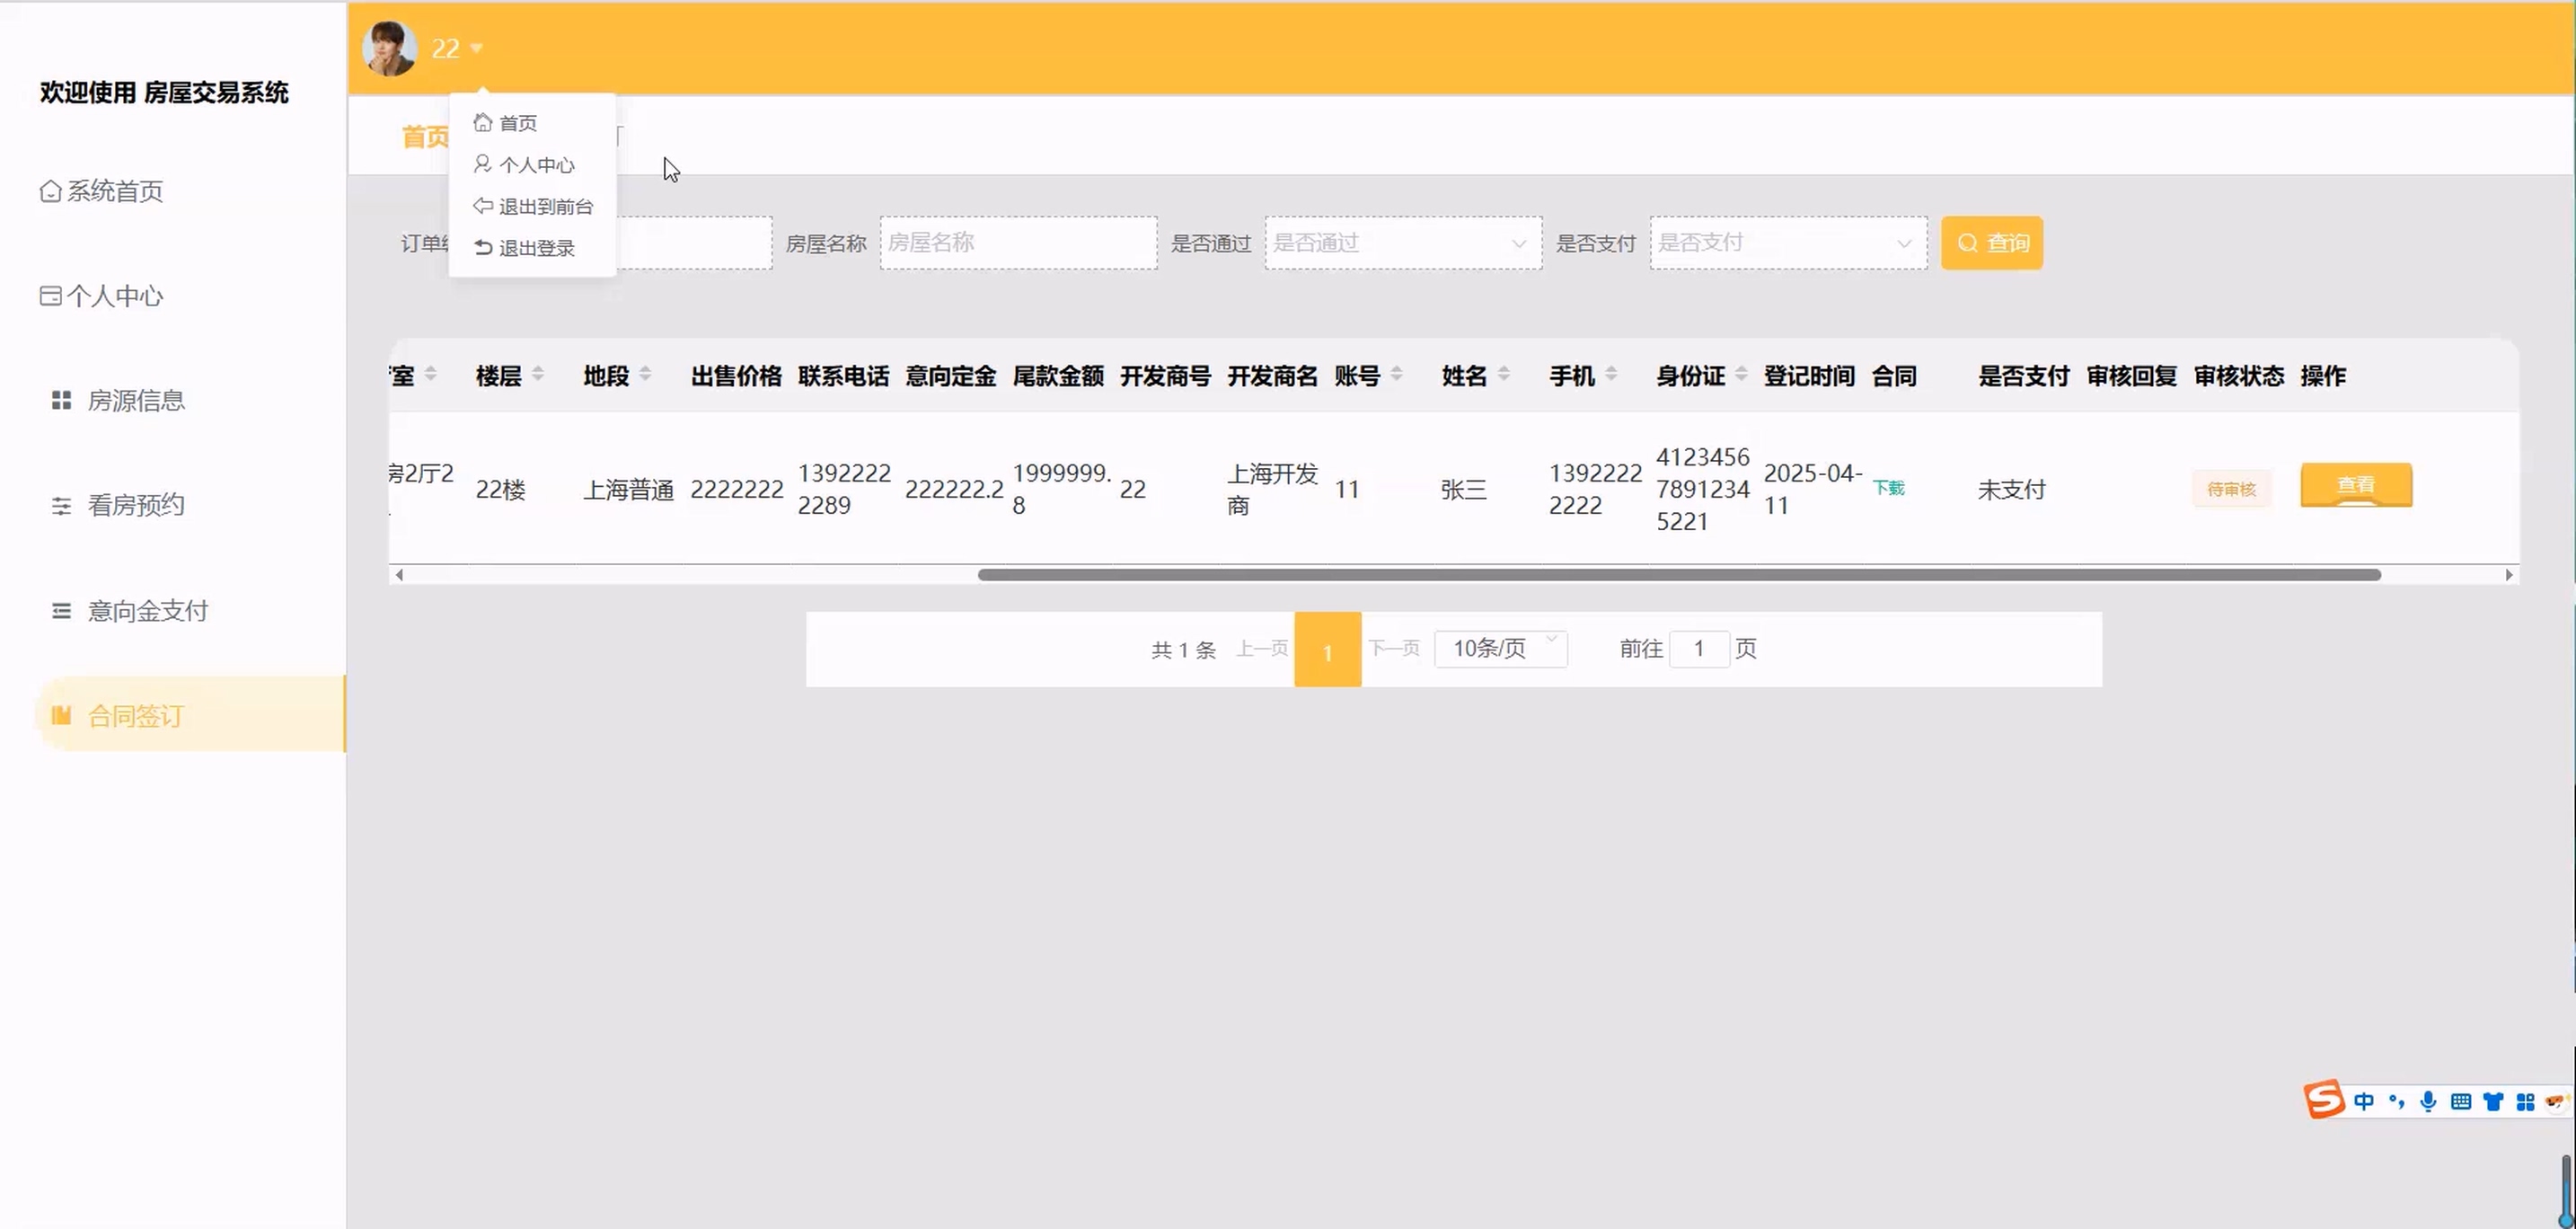The image size is (2576, 1229).
Task: Select 退出登录 from user menu
Action: tap(535, 248)
